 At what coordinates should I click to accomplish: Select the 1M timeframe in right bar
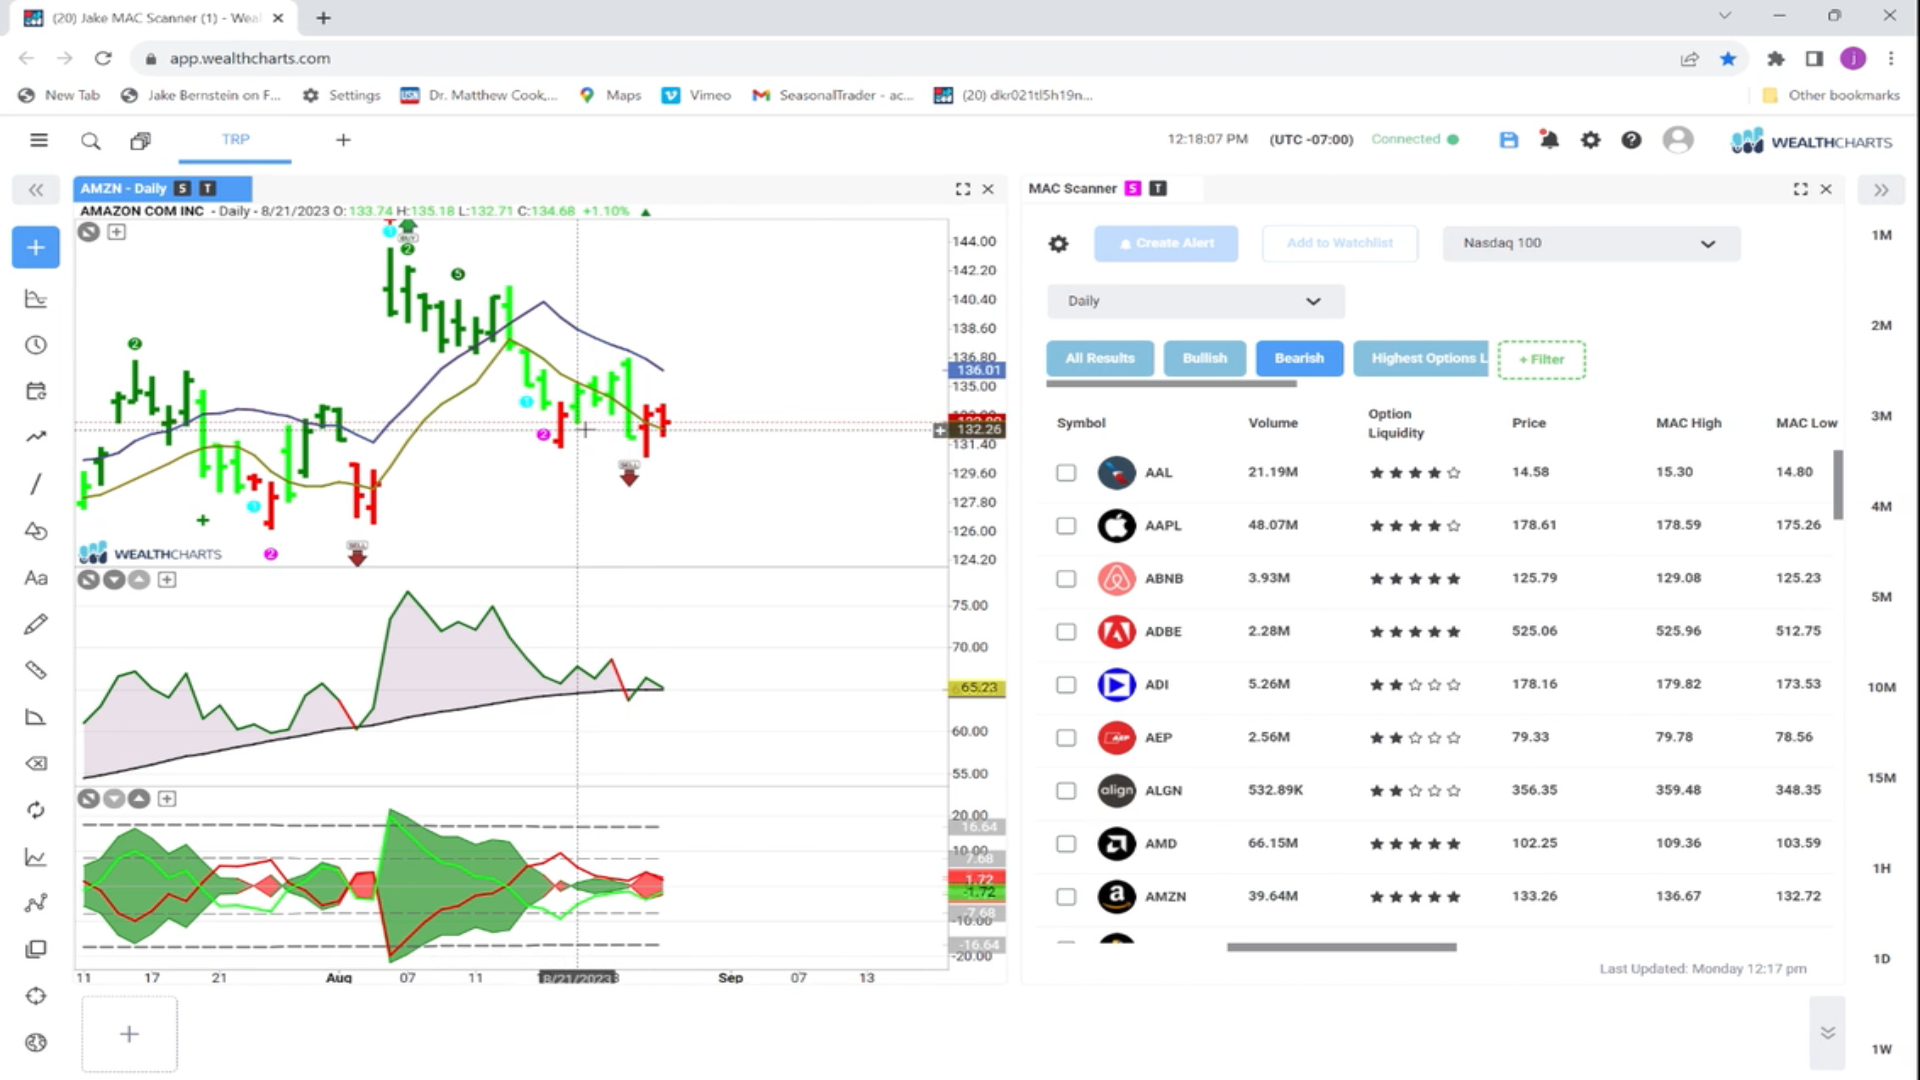1881,235
